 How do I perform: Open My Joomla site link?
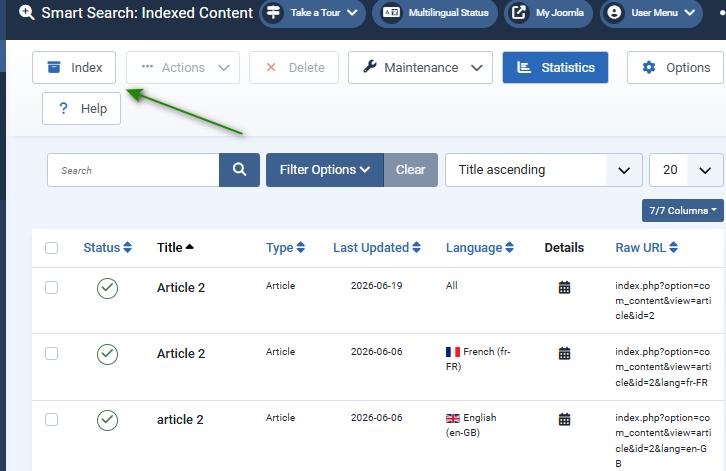(548, 13)
